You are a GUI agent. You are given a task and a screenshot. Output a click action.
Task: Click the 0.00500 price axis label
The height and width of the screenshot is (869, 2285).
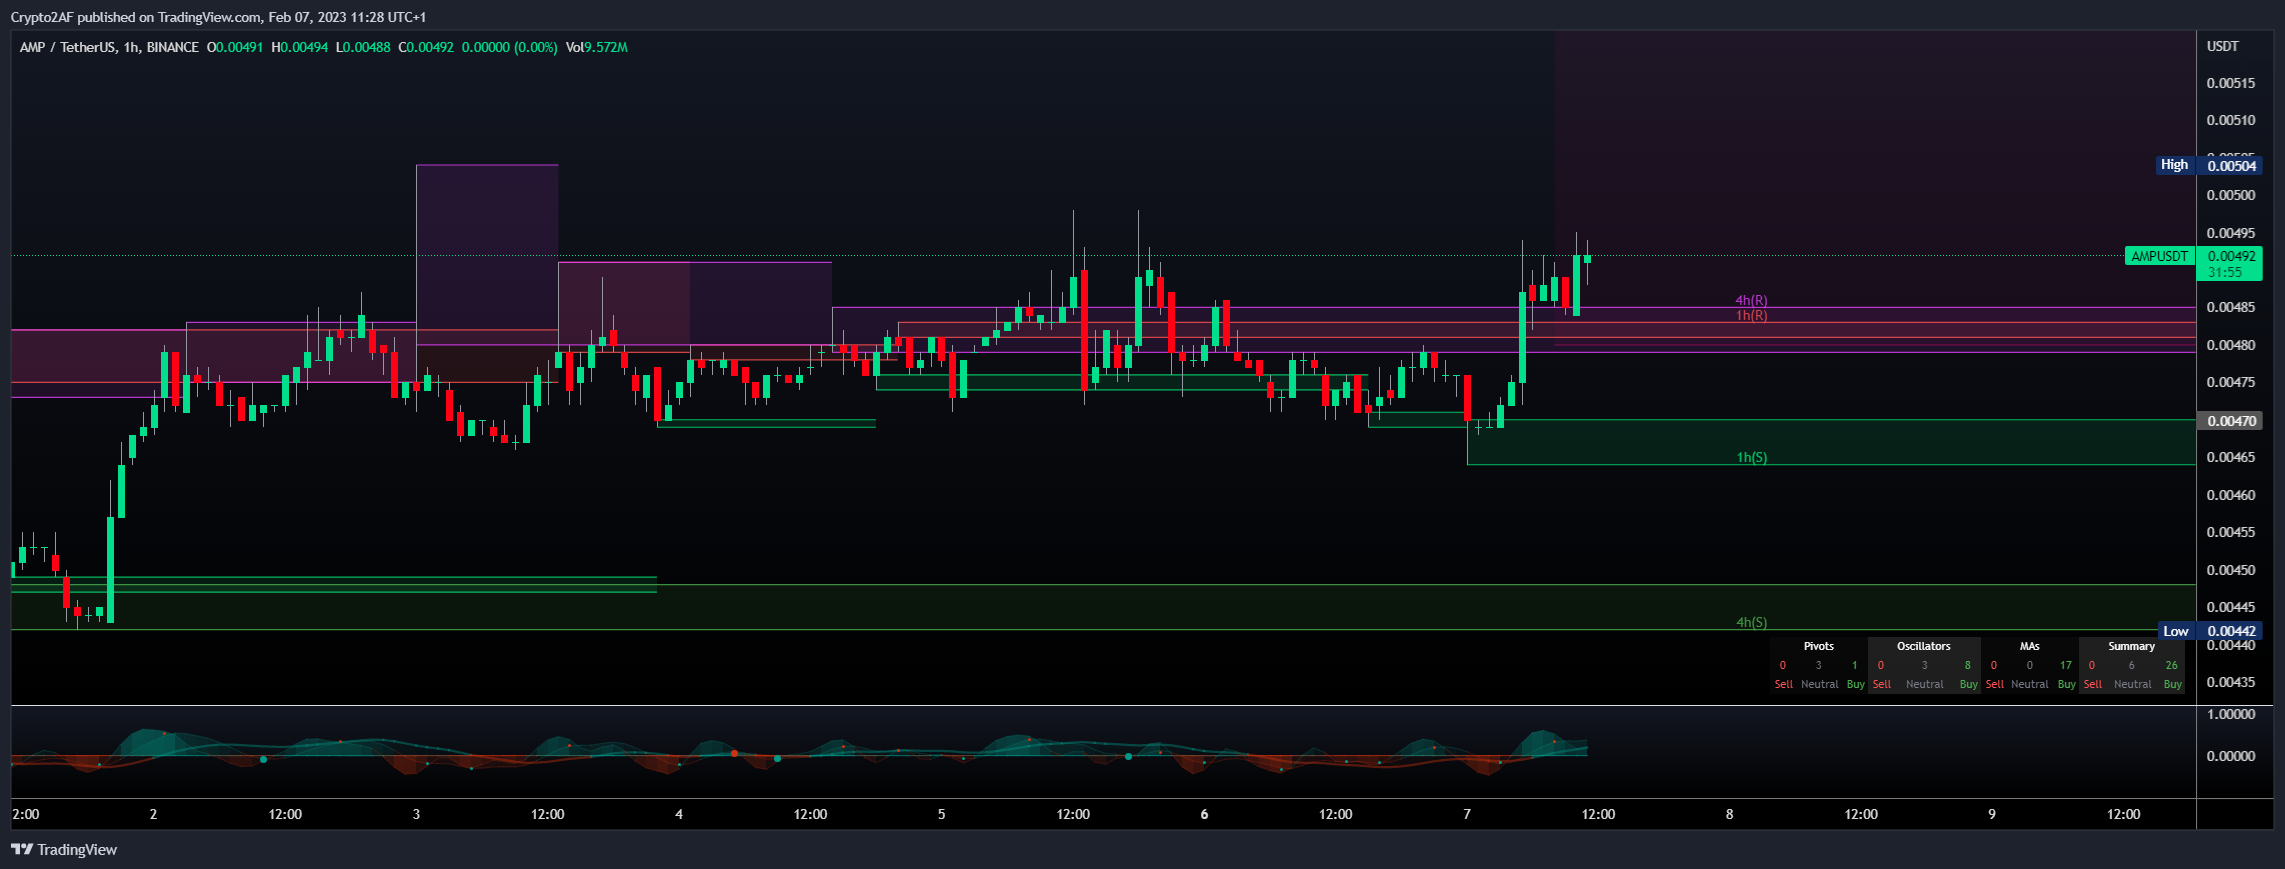click(x=2231, y=195)
